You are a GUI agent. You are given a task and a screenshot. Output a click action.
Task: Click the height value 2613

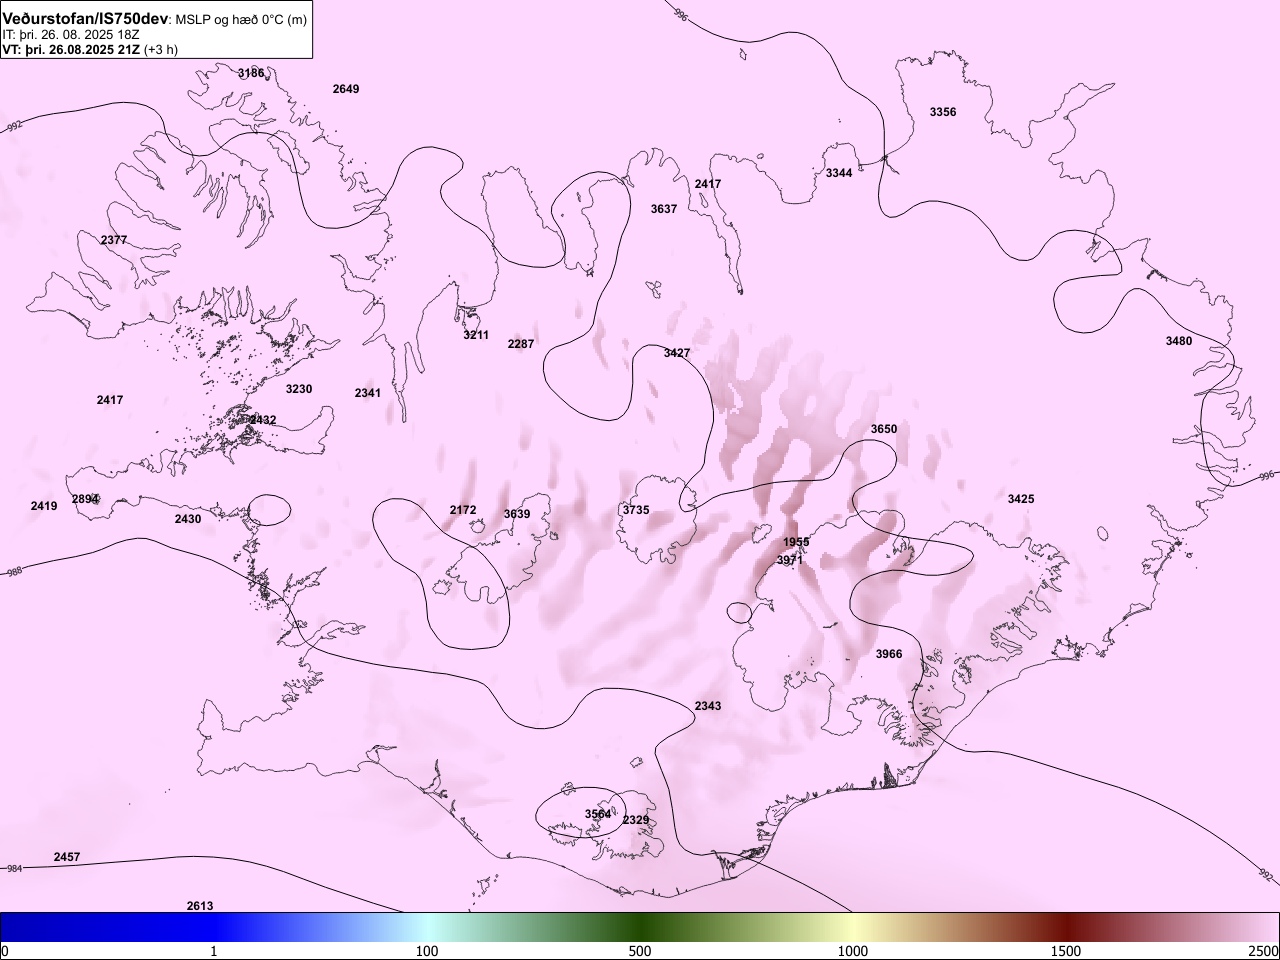[200, 906]
